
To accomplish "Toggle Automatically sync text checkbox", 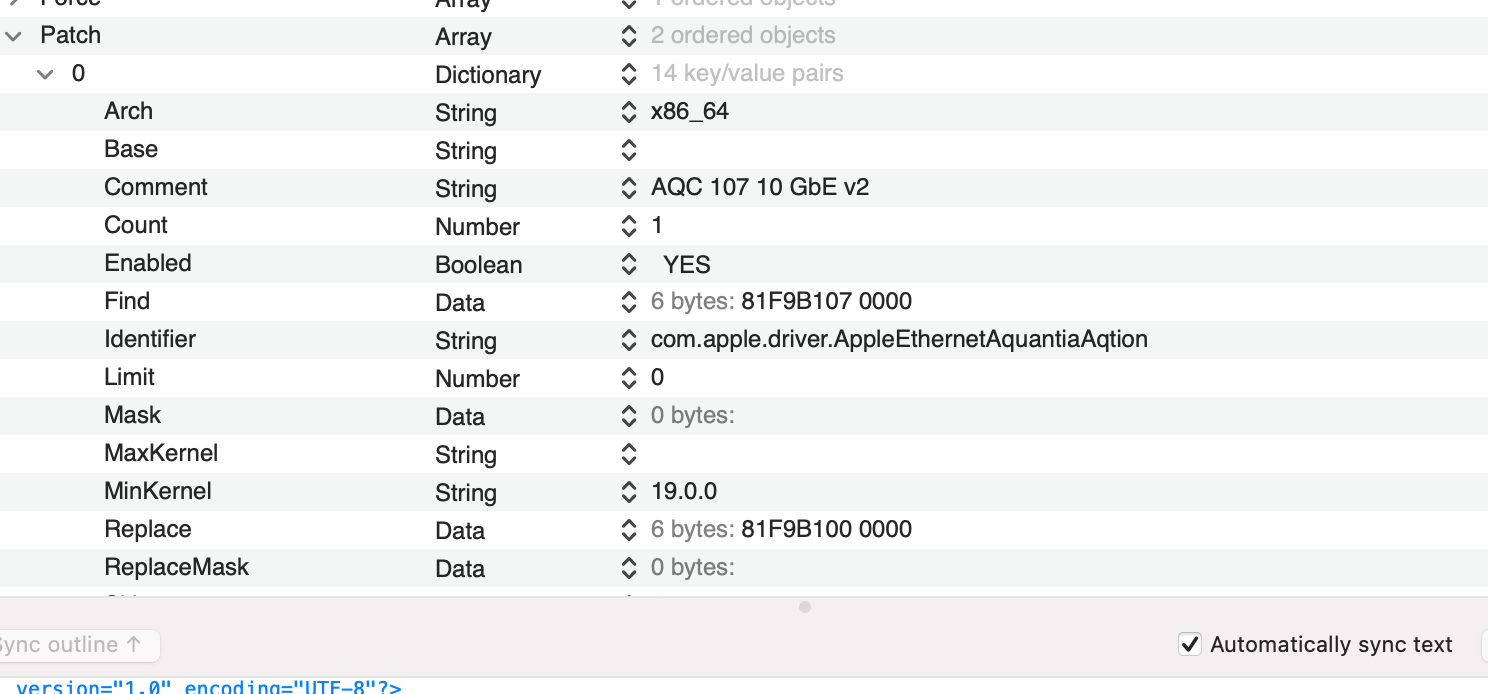I will point(1189,645).
